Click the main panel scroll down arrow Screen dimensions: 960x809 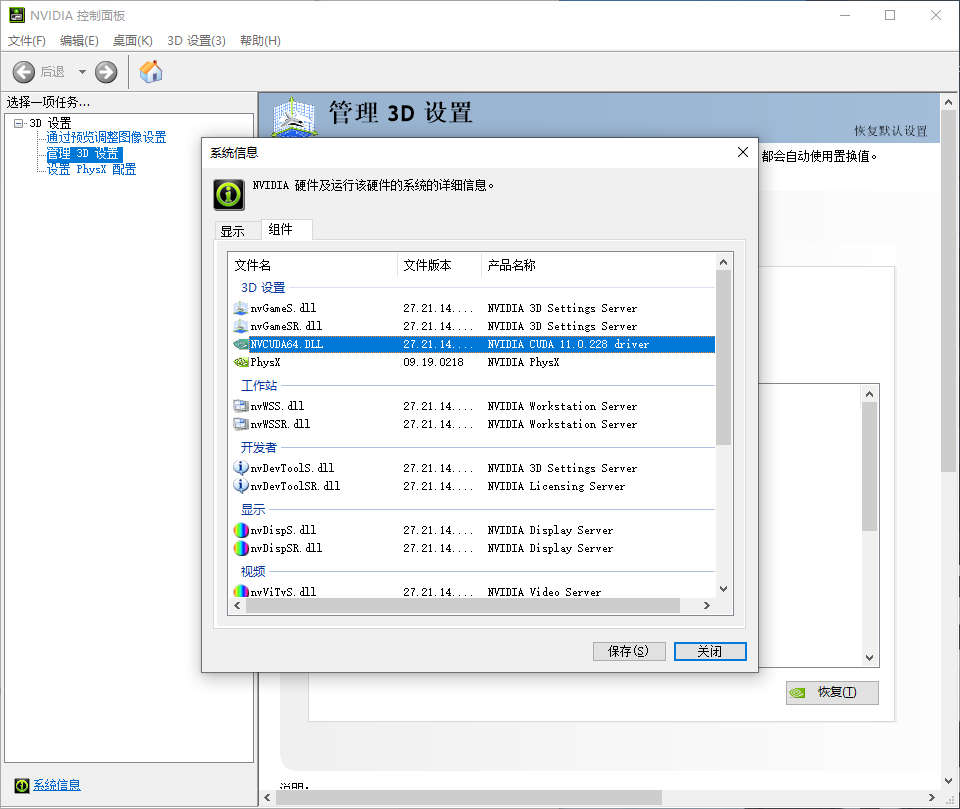pyautogui.click(x=948, y=781)
